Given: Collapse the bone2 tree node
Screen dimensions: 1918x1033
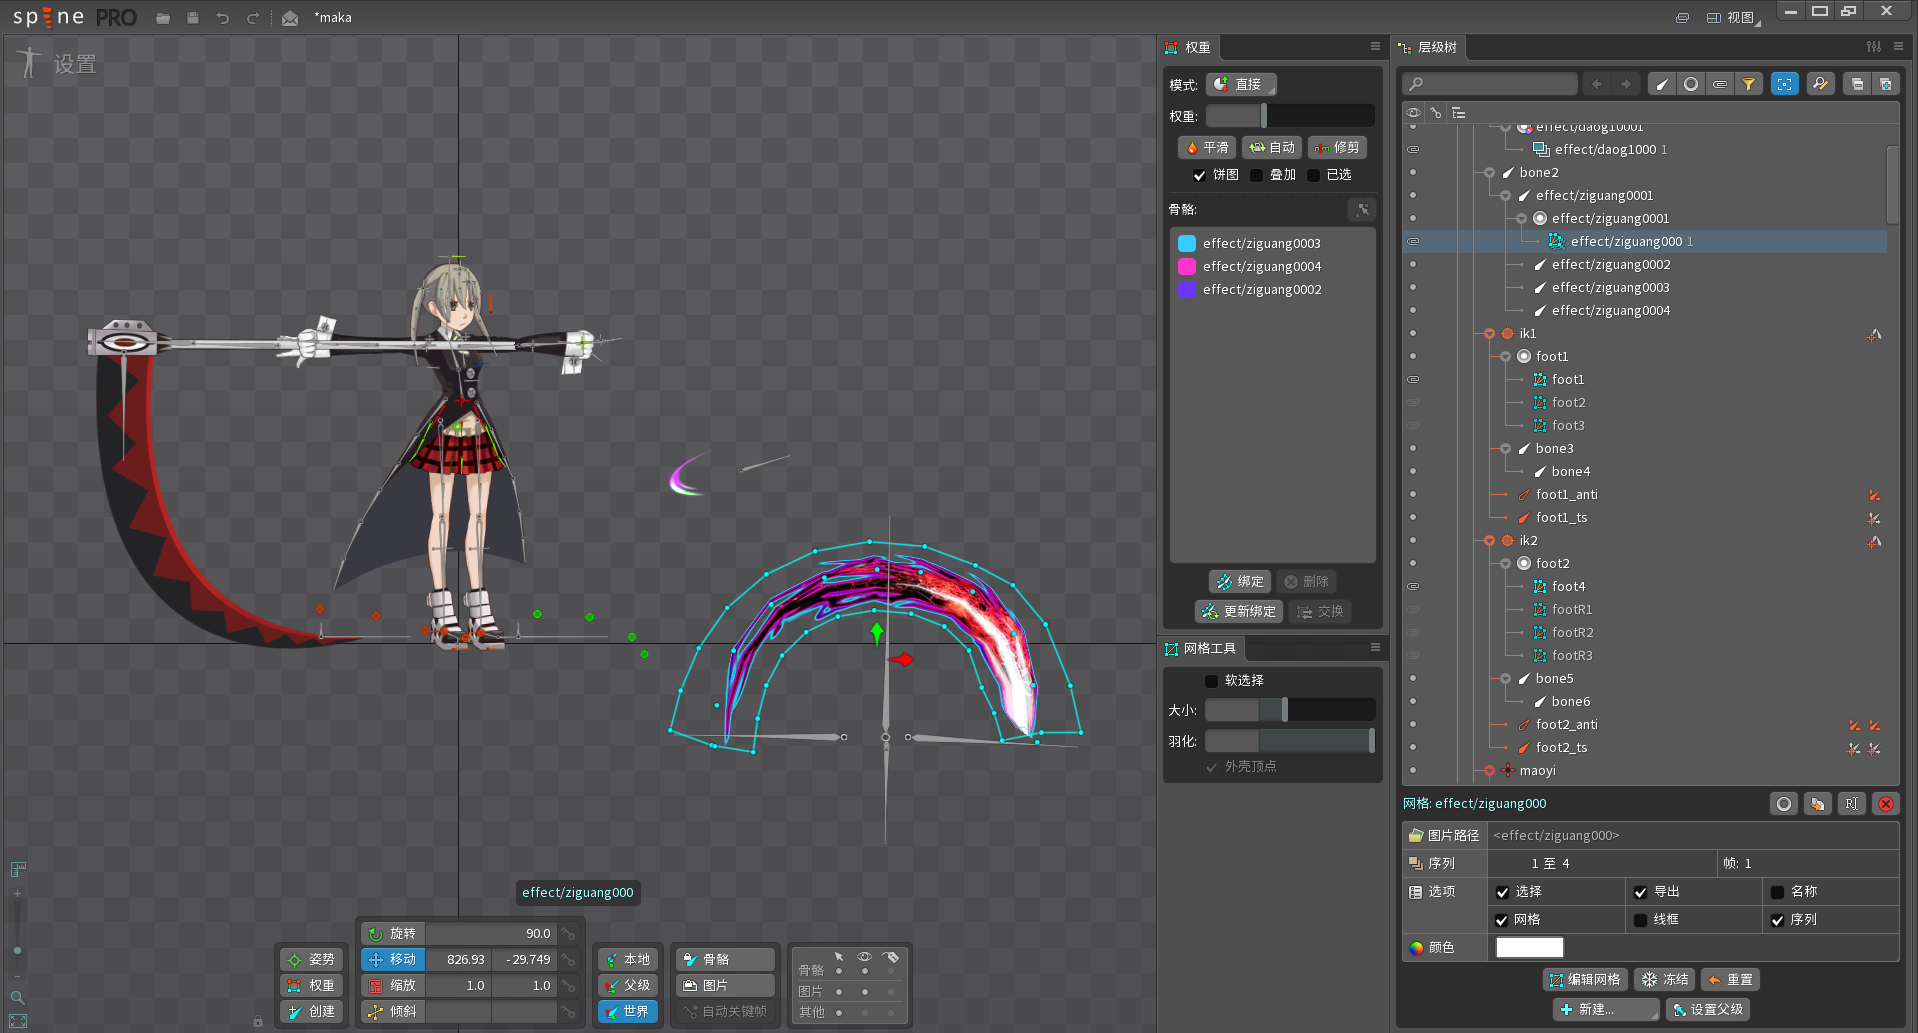Looking at the screenshot, I should (x=1489, y=173).
